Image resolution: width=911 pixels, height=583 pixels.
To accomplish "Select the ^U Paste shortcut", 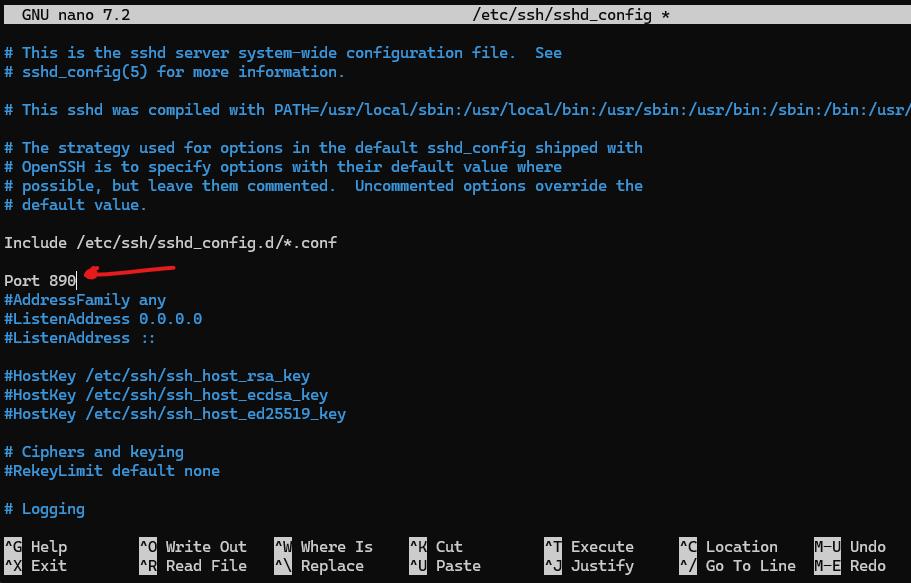I will (x=445, y=566).
